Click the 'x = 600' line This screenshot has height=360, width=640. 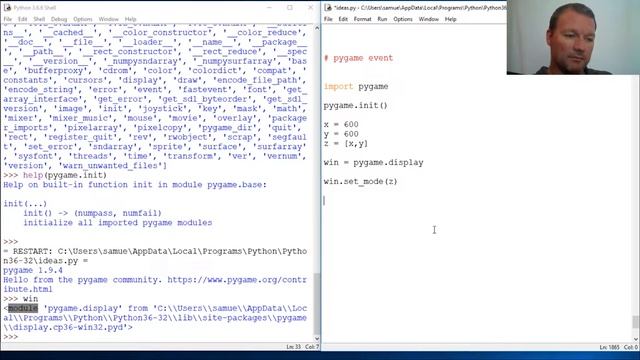coord(341,124)
